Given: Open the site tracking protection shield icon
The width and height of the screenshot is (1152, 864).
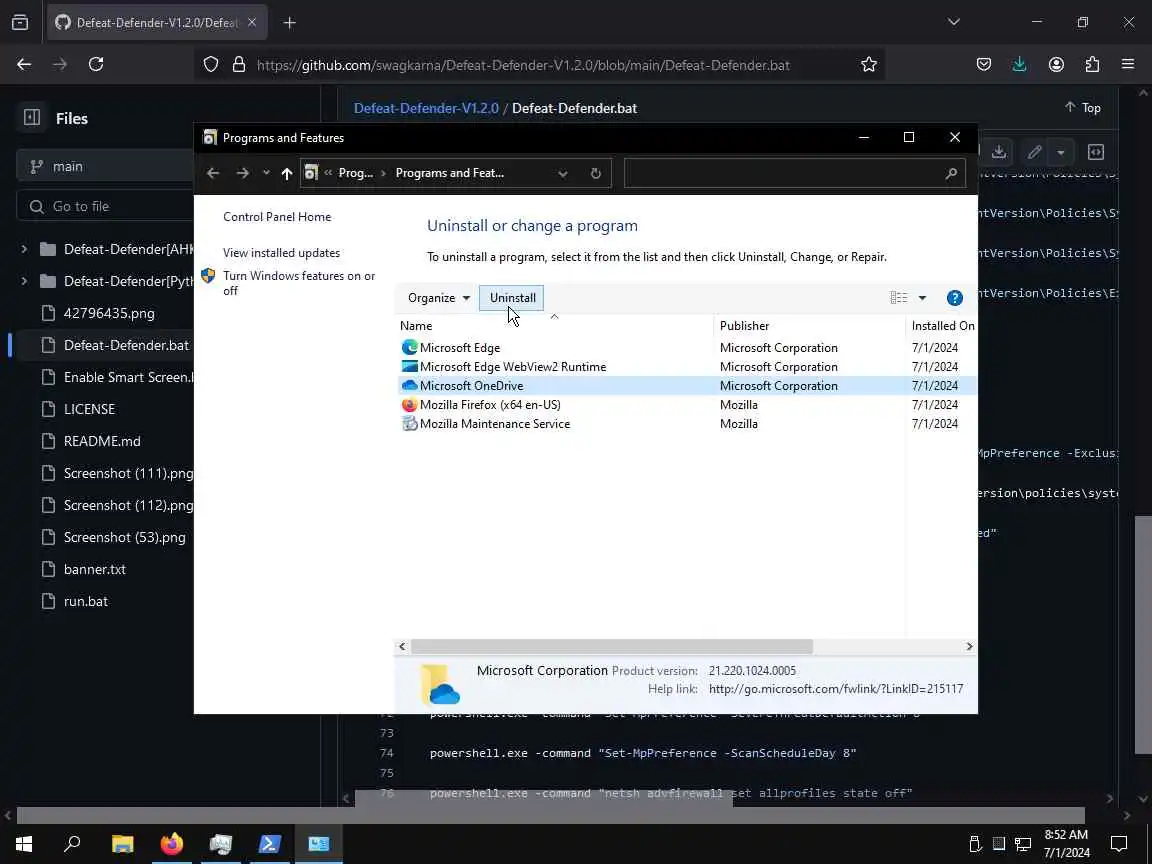Looking at the screenshot, I should point(211,65).
